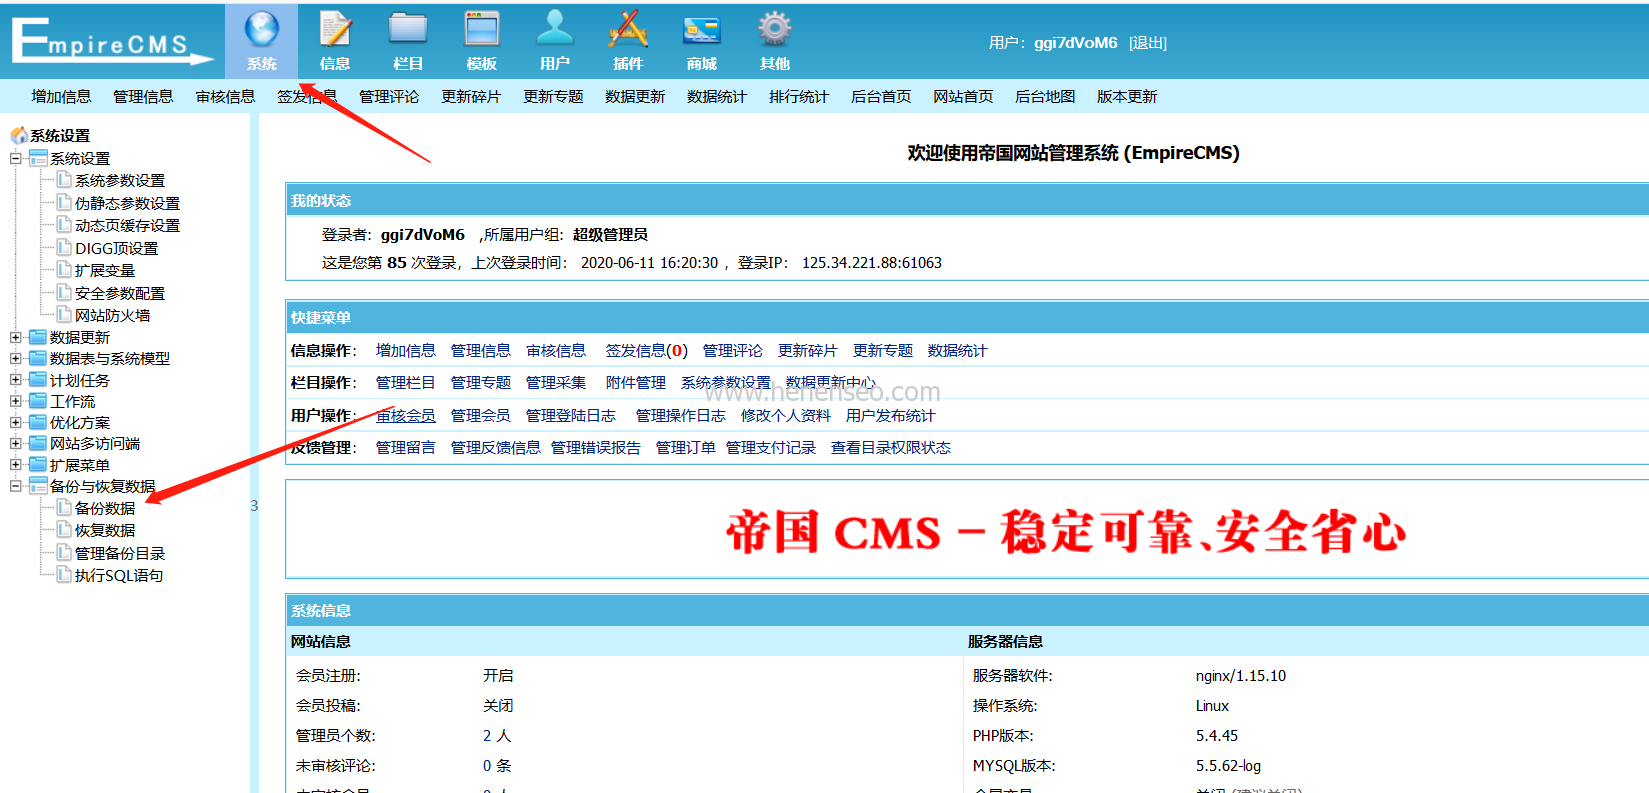This screenshot has width=1649, height=793.
Task: Click the 查看目录权限状态 link
Action: tap(891, 448)
